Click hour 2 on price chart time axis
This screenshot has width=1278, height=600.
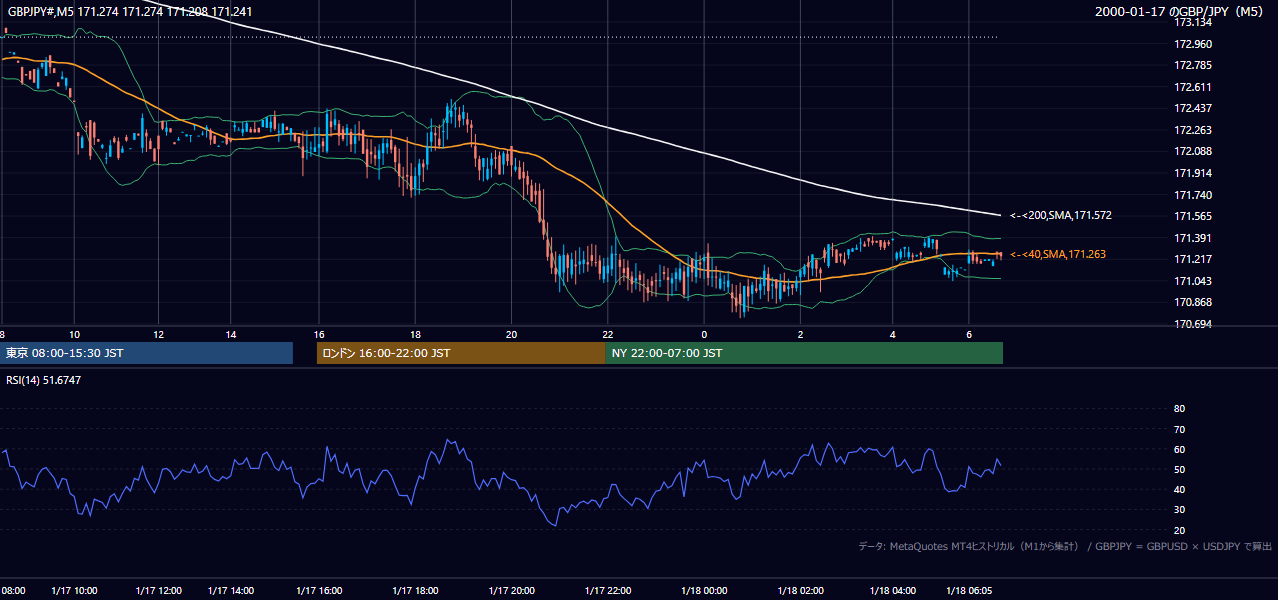pos(800,334)
